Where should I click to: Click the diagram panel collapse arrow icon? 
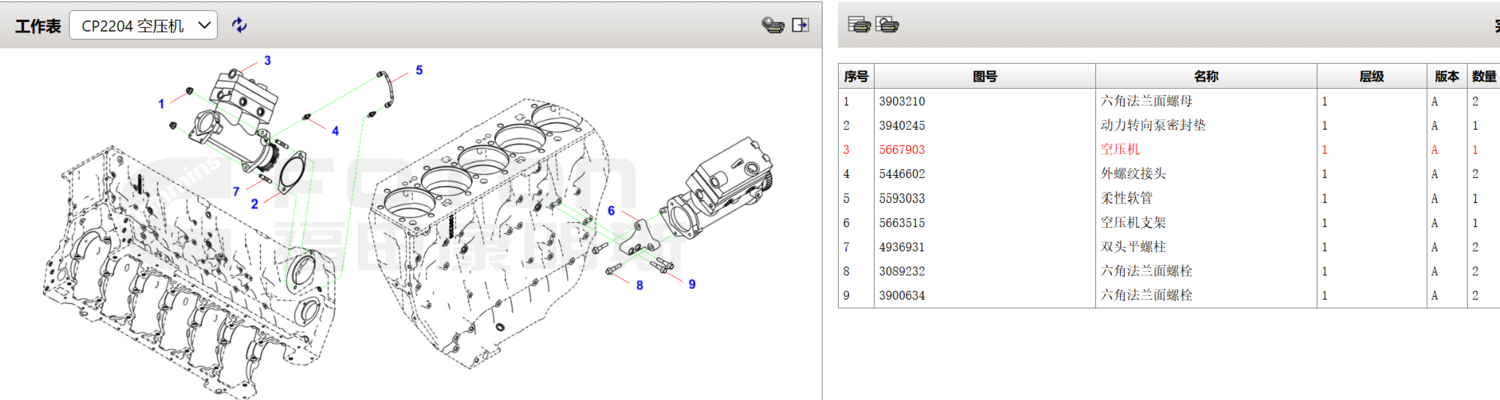(x=801, y=25)
